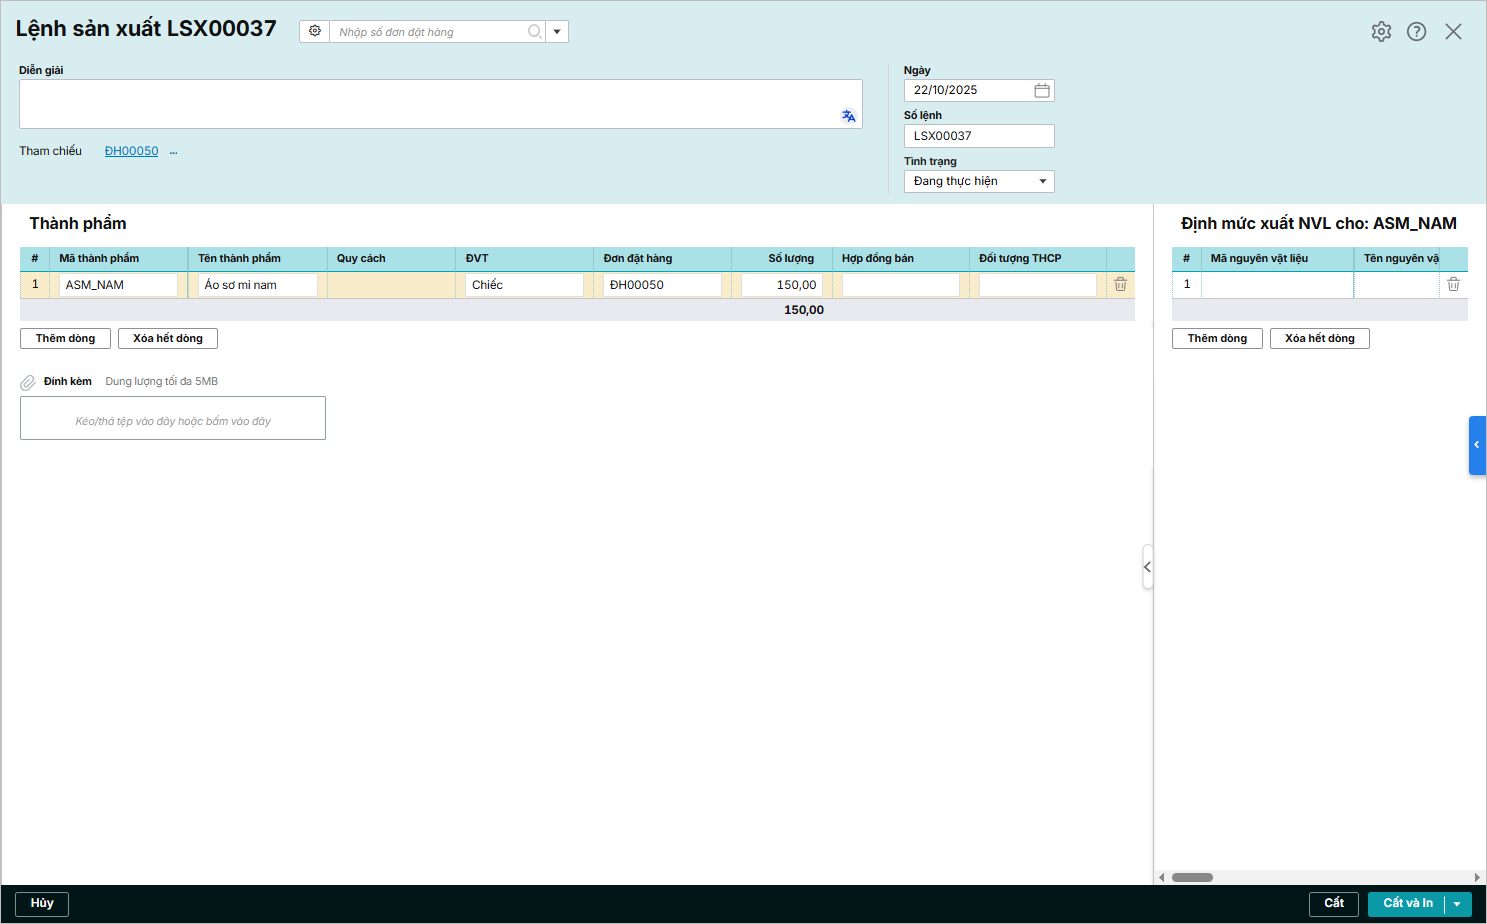Viewport: 1487px width, 924px height.
Task: Open settings gear in top-right header
Action: click(1381, 32)
